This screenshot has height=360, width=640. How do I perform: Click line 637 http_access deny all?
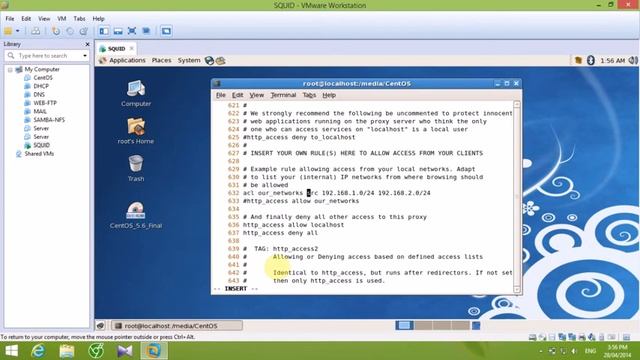point(280,233)
